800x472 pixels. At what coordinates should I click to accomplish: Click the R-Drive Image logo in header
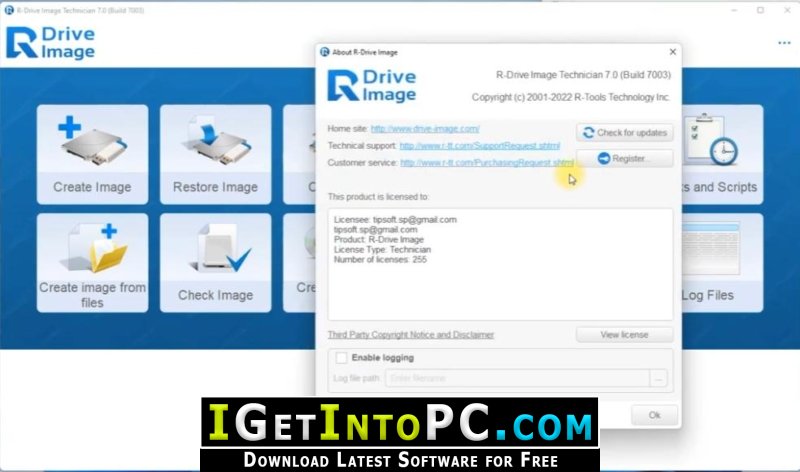tap(50, 43)
